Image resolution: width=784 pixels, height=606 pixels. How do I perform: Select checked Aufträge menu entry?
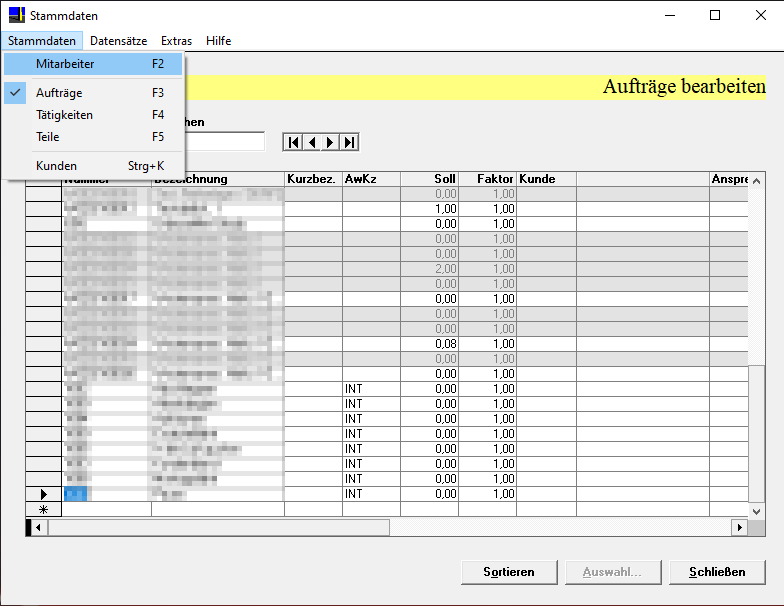coord(93,93)
